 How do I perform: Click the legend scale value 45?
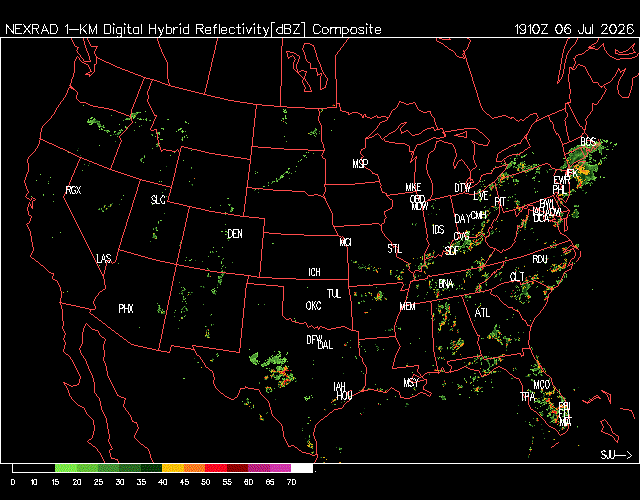[x=184, y=482]
